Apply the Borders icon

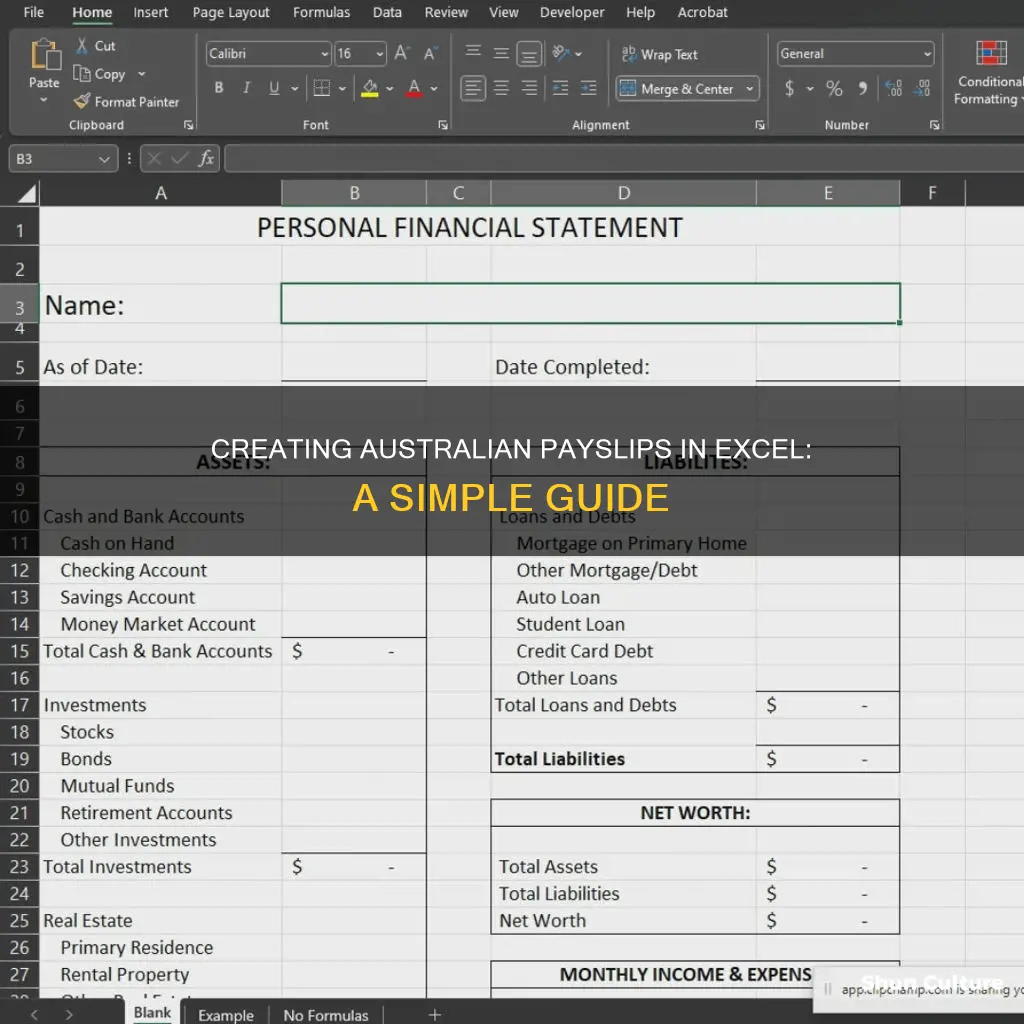[x=321, y=88]
